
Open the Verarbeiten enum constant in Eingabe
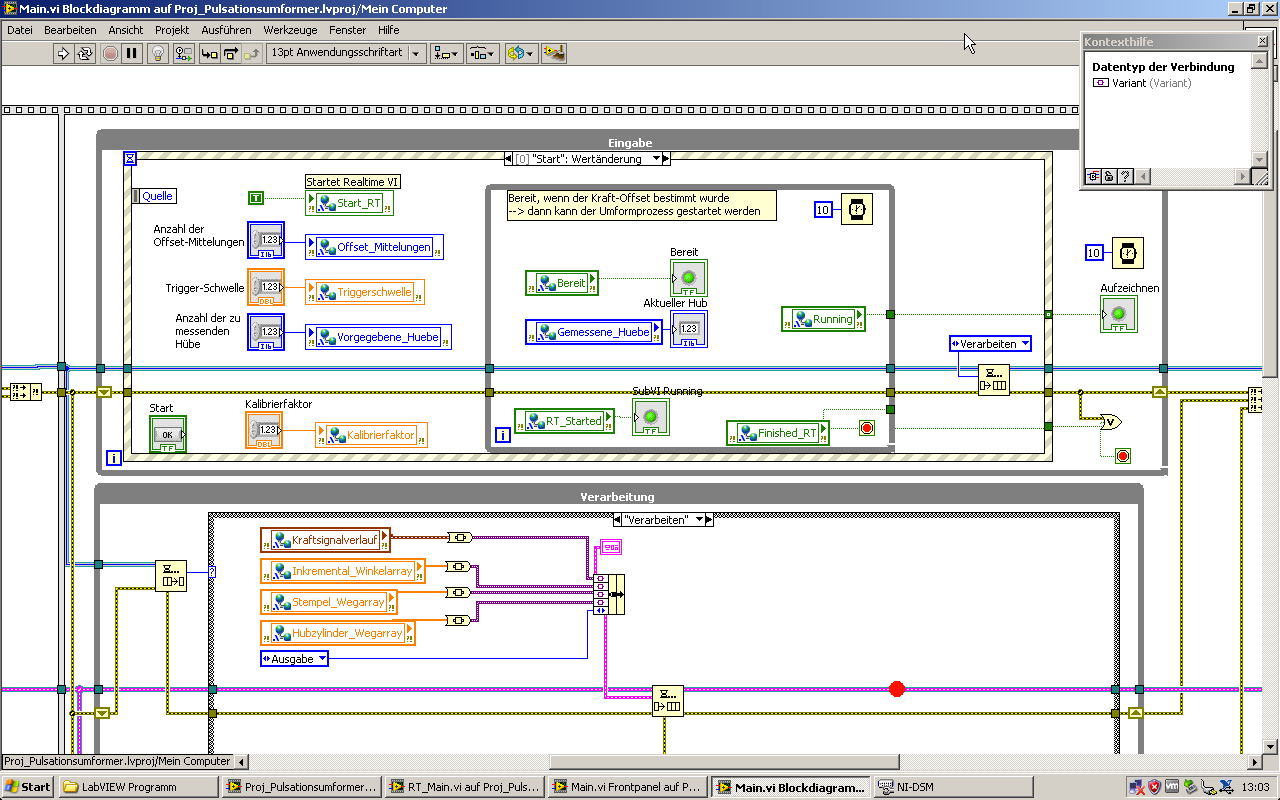990,344
